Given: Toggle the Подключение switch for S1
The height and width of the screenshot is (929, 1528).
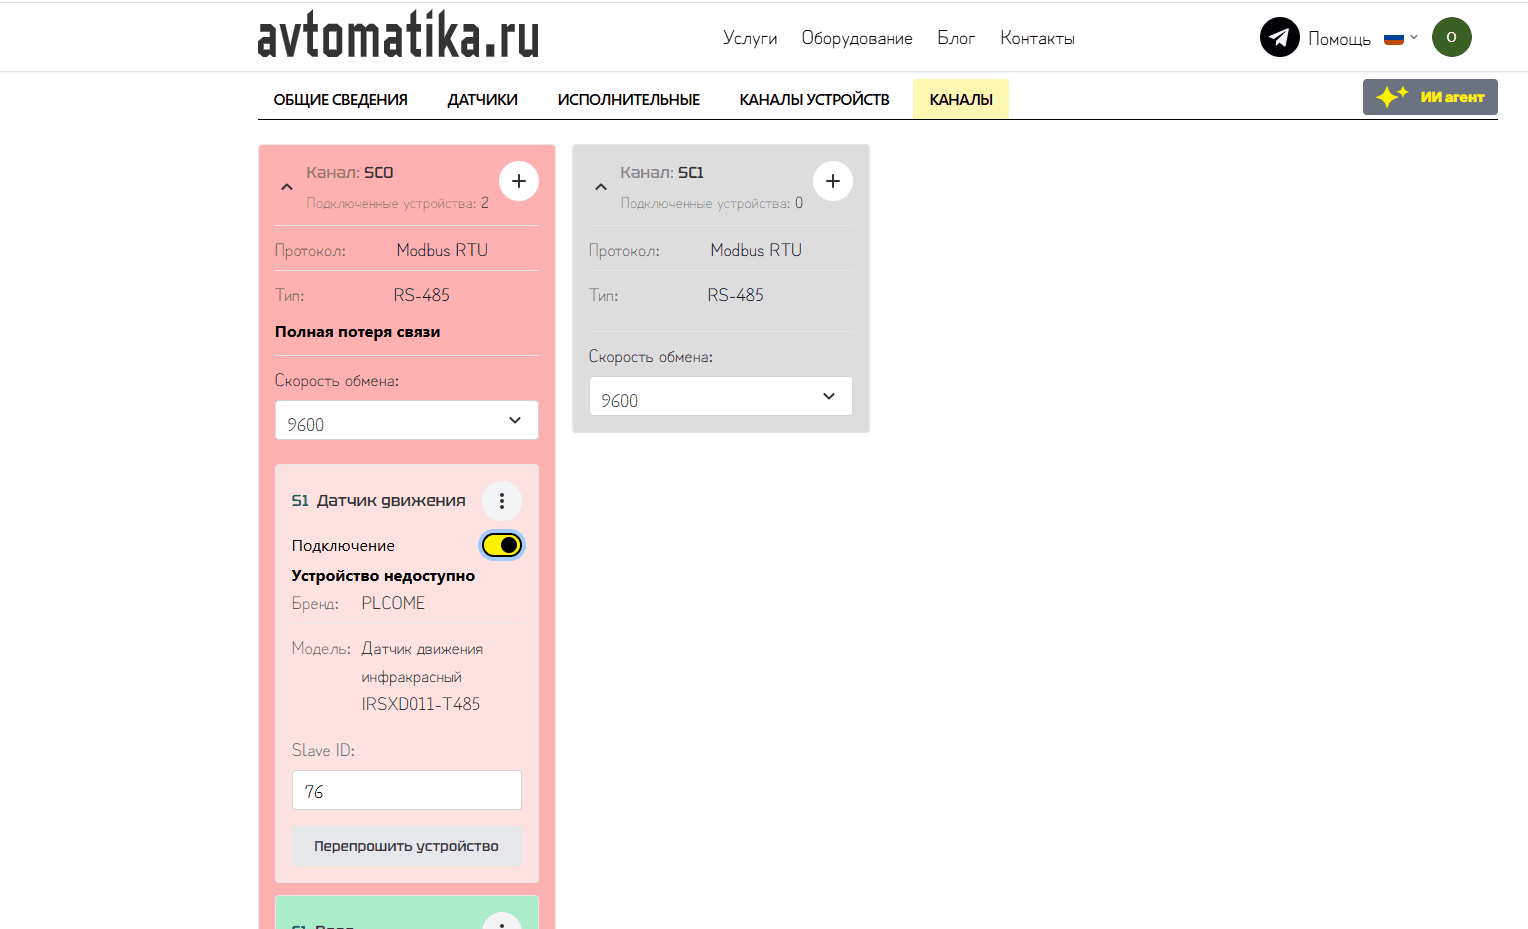Looking at the screenshot, I should click(502, 545).
